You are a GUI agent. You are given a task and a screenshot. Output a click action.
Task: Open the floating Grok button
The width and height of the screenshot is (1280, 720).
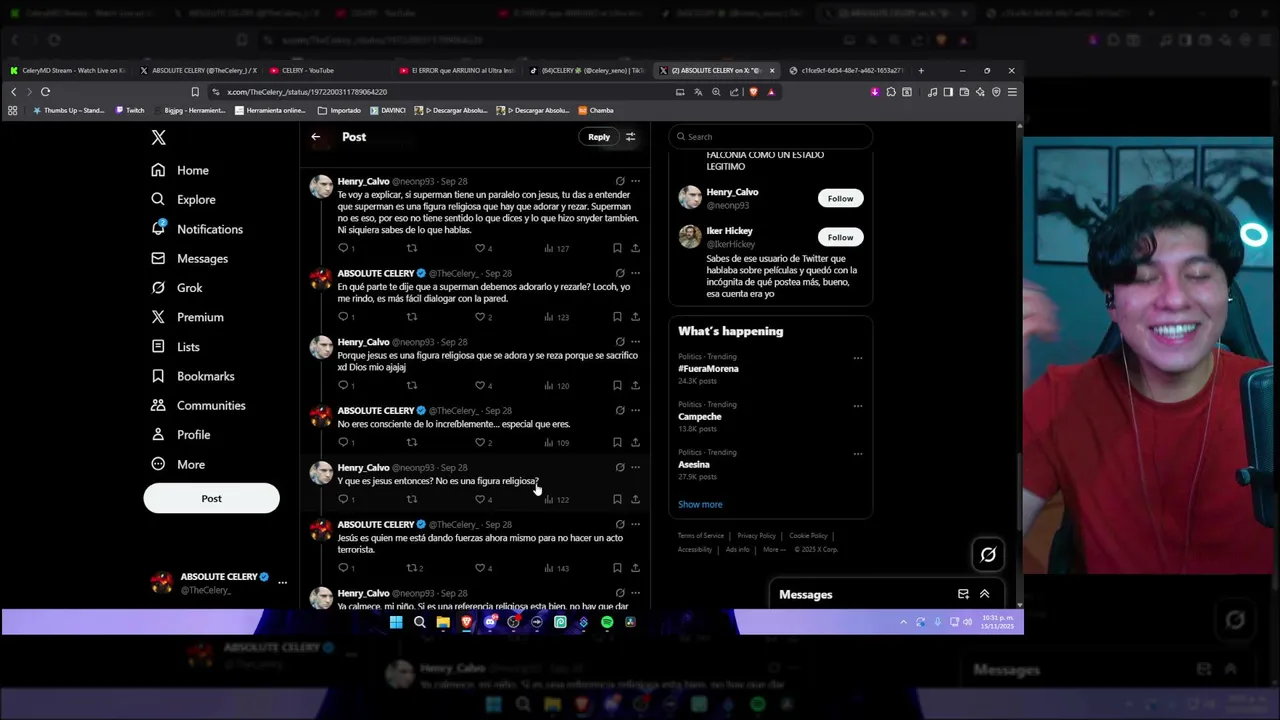[x=988, y=554]
